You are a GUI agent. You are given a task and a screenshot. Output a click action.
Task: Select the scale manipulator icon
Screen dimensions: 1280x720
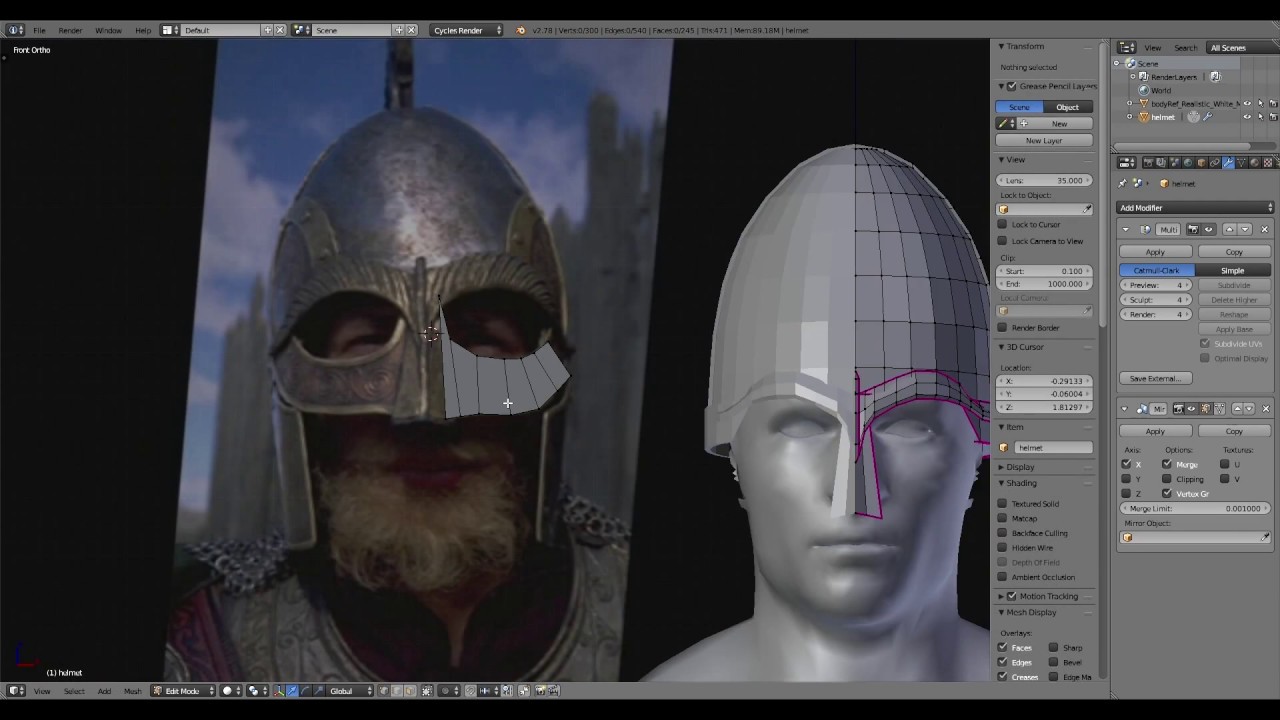coord(318,690)
